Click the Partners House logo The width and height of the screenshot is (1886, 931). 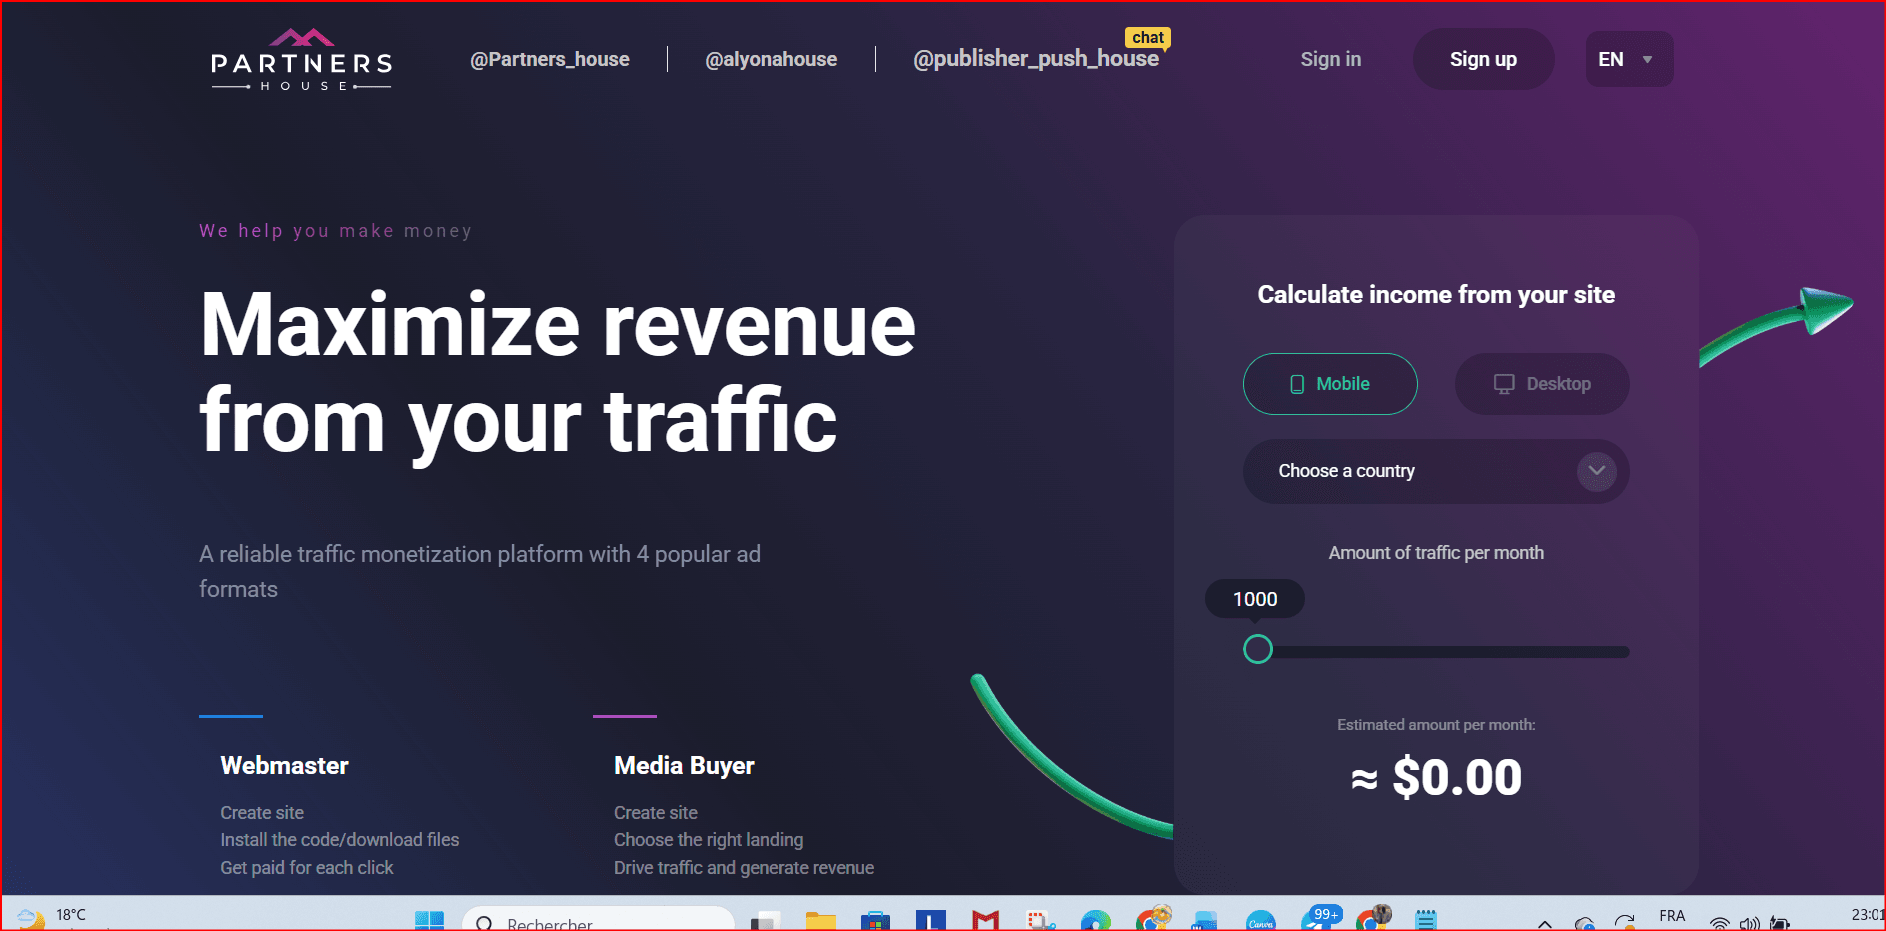[x=301, y=60]
